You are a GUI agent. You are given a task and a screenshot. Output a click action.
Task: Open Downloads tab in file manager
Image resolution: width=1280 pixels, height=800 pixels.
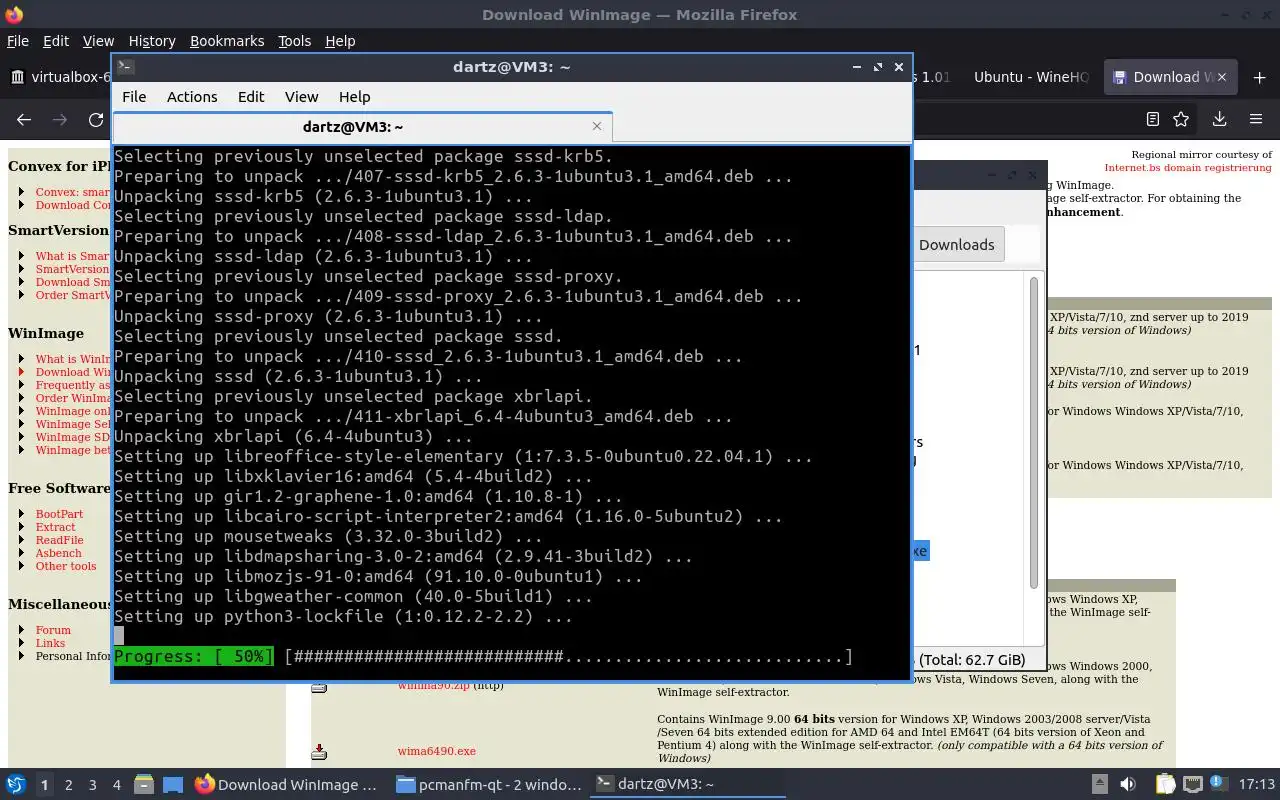point(956,244)
